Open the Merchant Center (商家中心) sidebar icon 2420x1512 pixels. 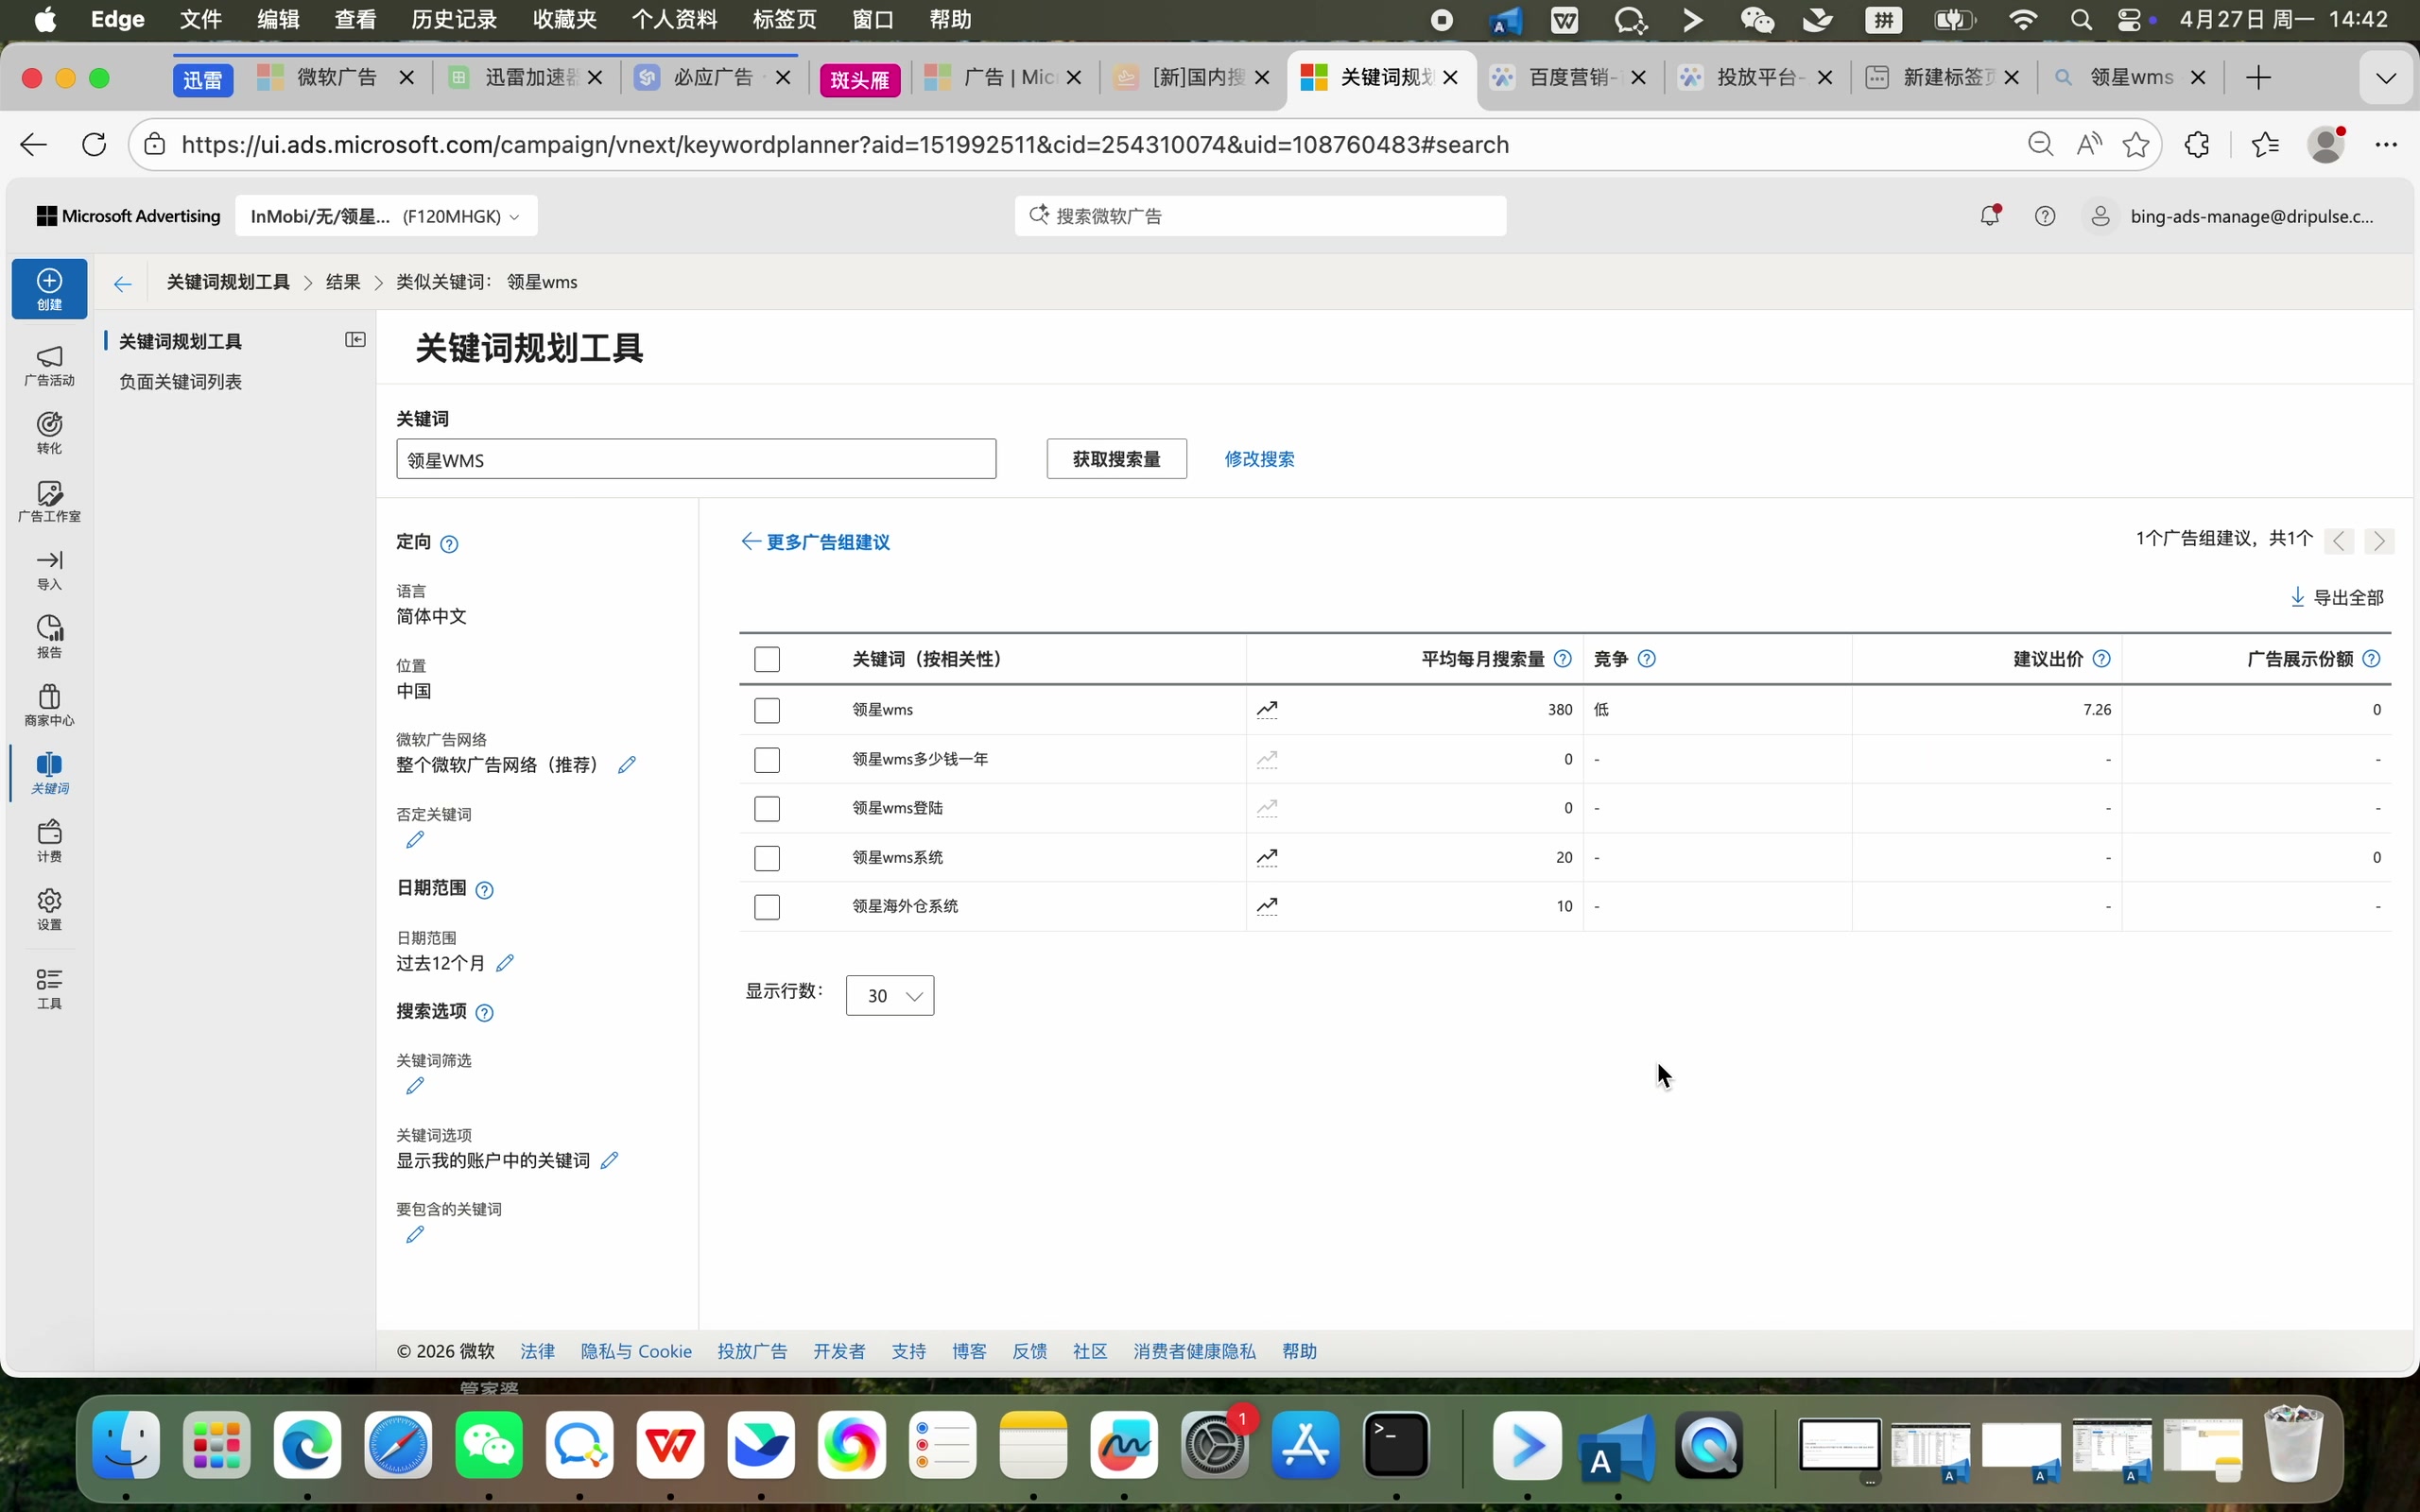(x=49, y=706)
